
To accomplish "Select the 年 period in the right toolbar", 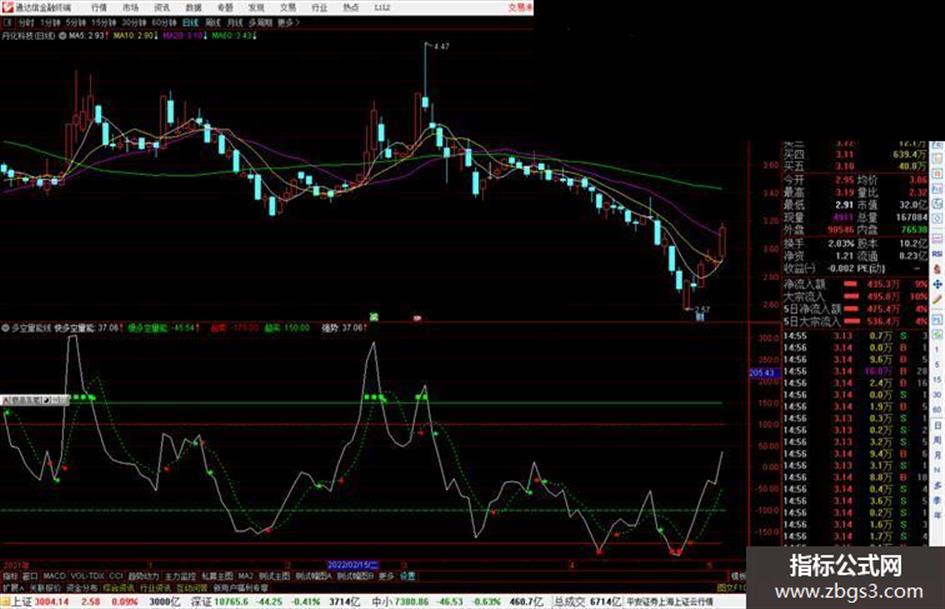I will (x=937, y=516).
